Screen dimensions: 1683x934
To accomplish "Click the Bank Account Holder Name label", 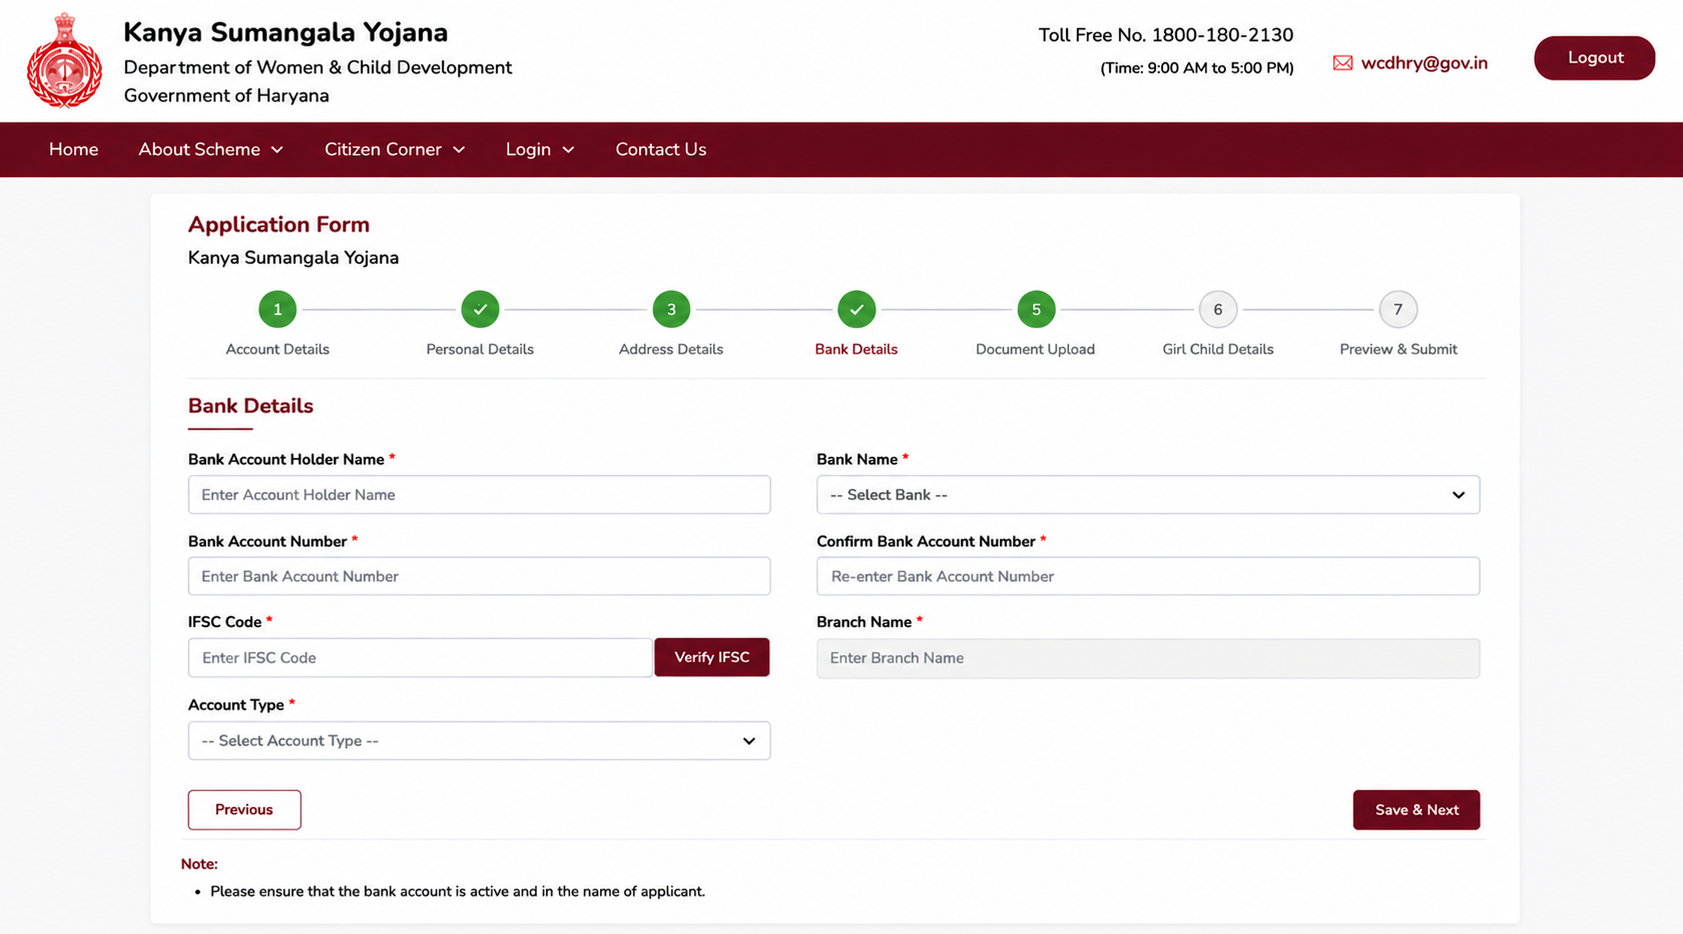I will (286, 459).
